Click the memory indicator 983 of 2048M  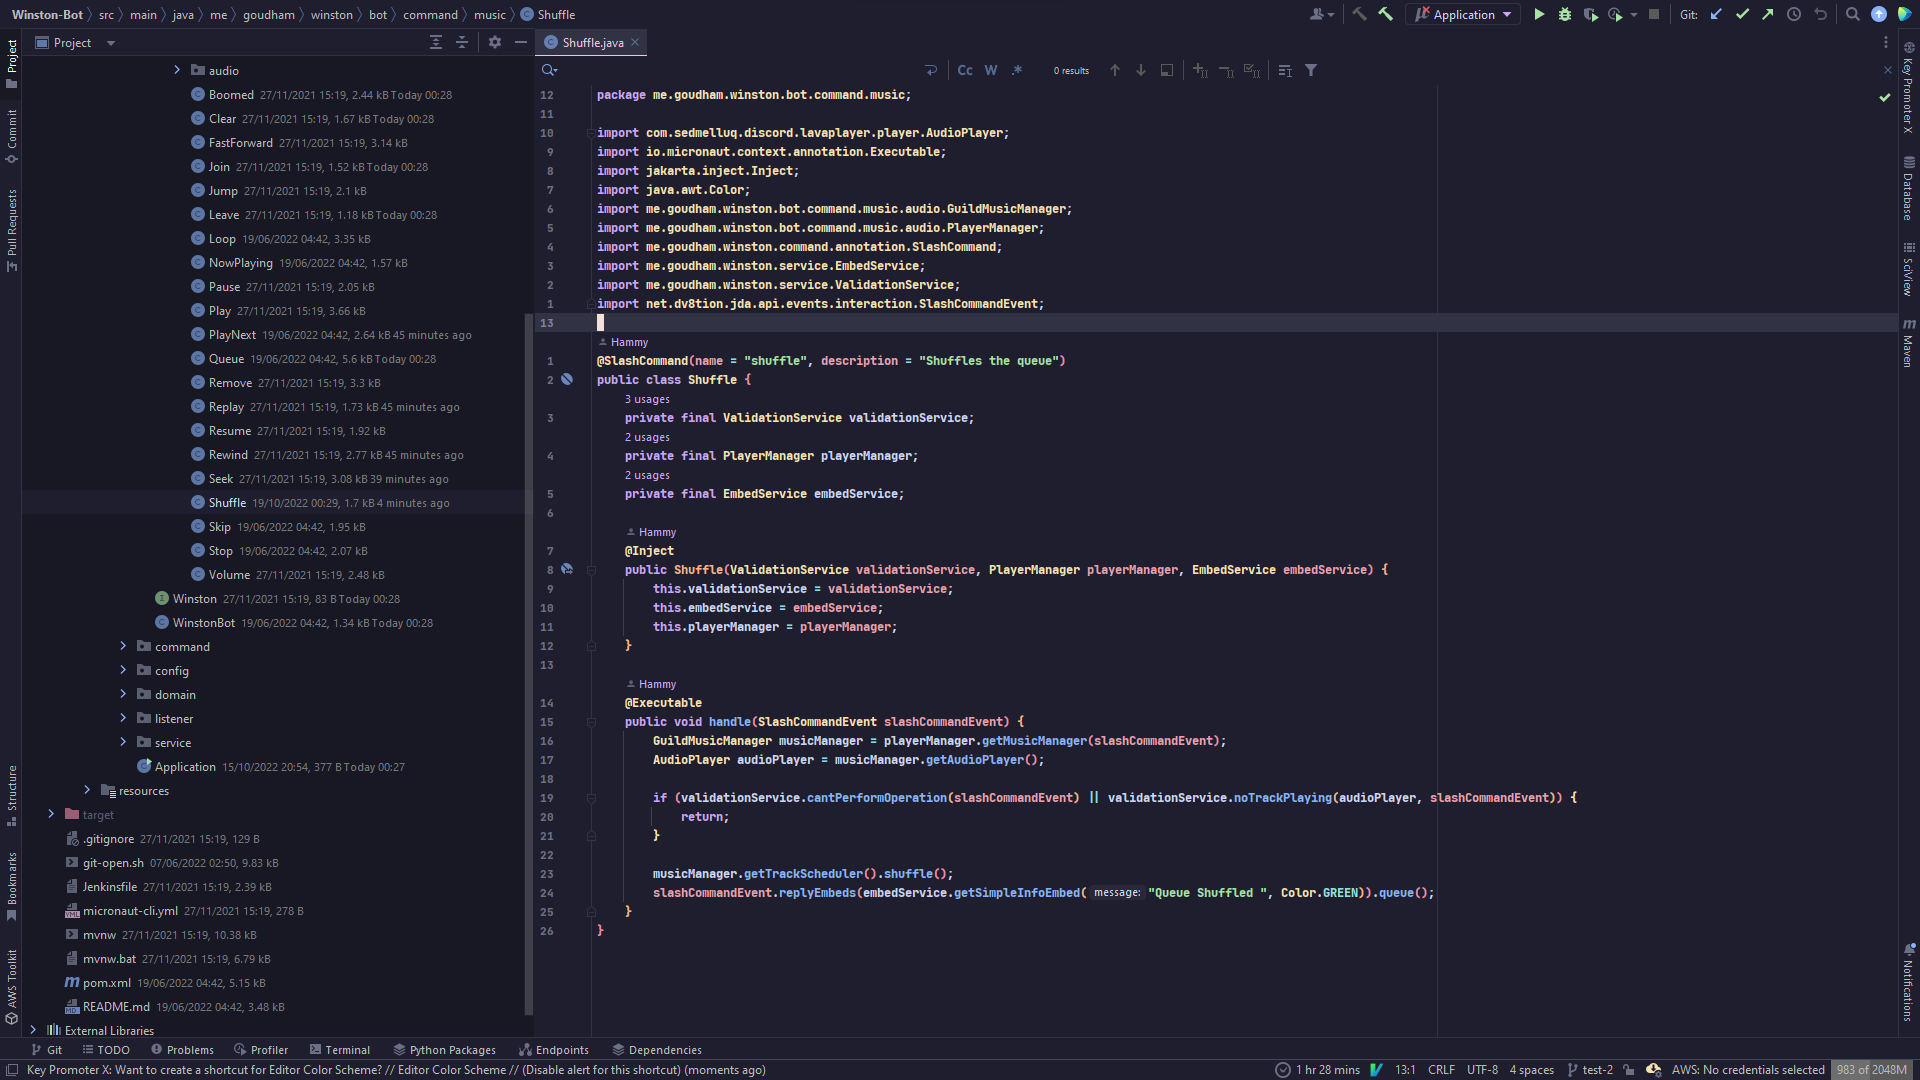(1870, 1070)
